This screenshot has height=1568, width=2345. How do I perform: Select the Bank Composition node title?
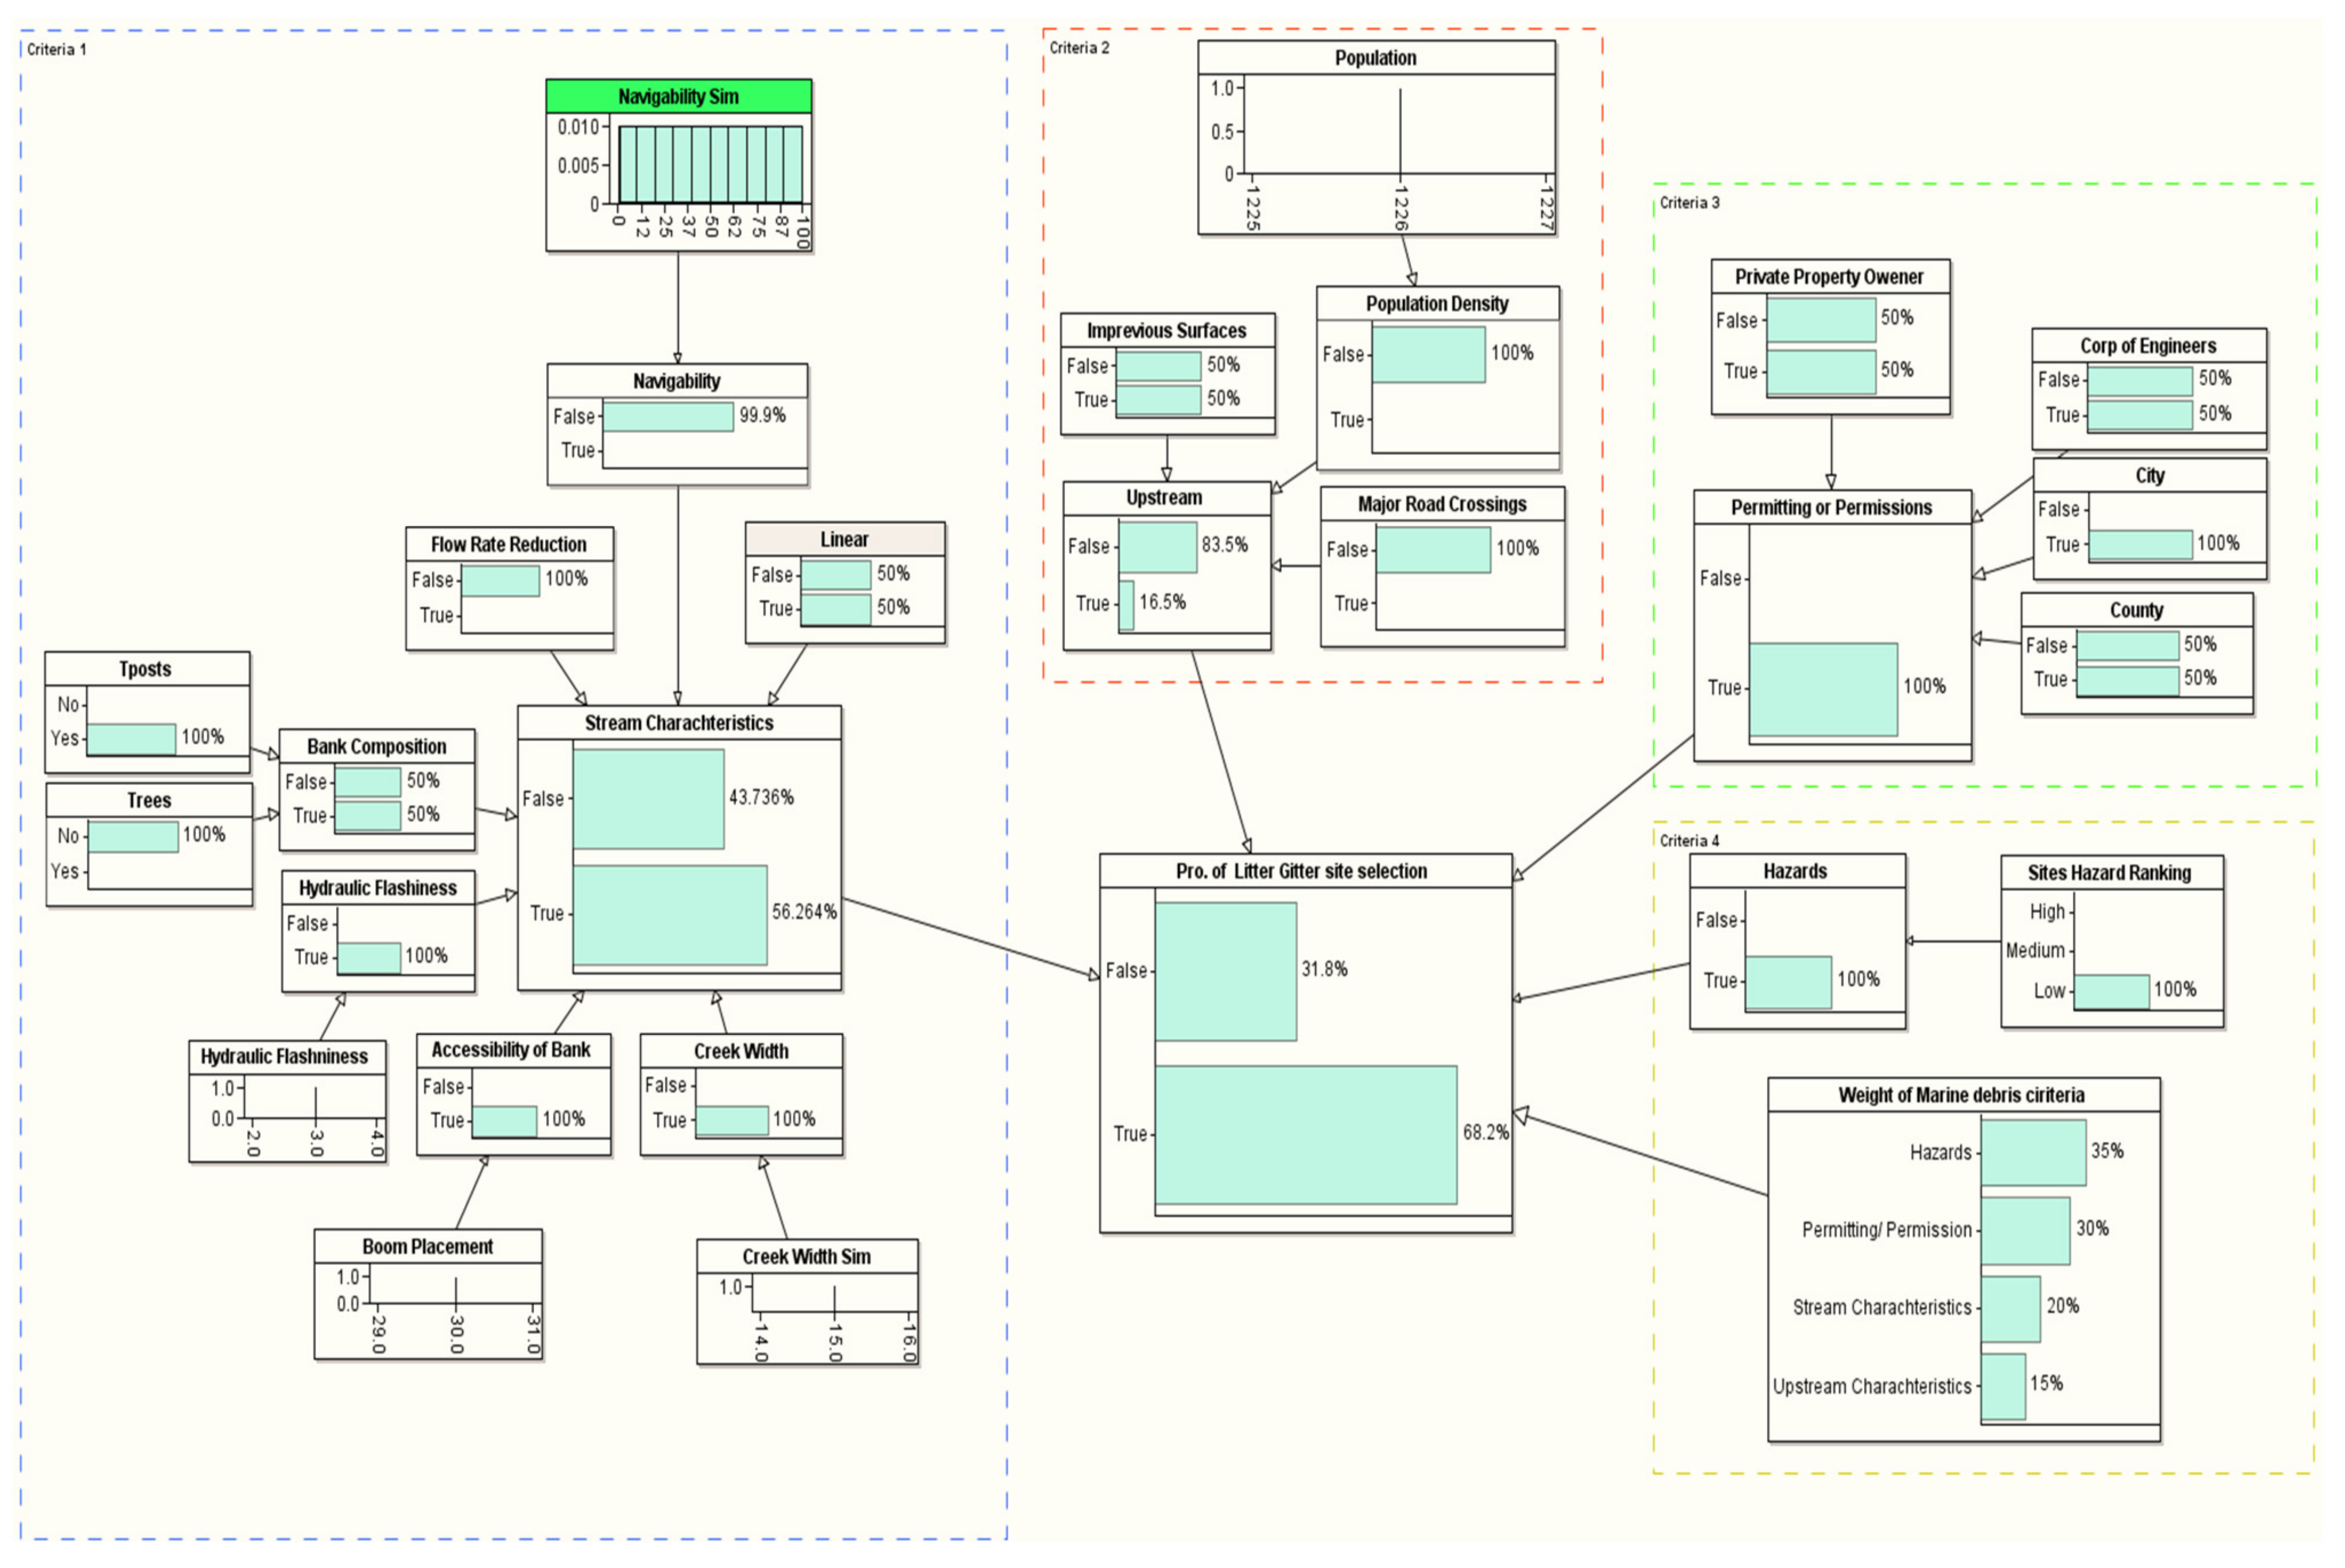376,747
